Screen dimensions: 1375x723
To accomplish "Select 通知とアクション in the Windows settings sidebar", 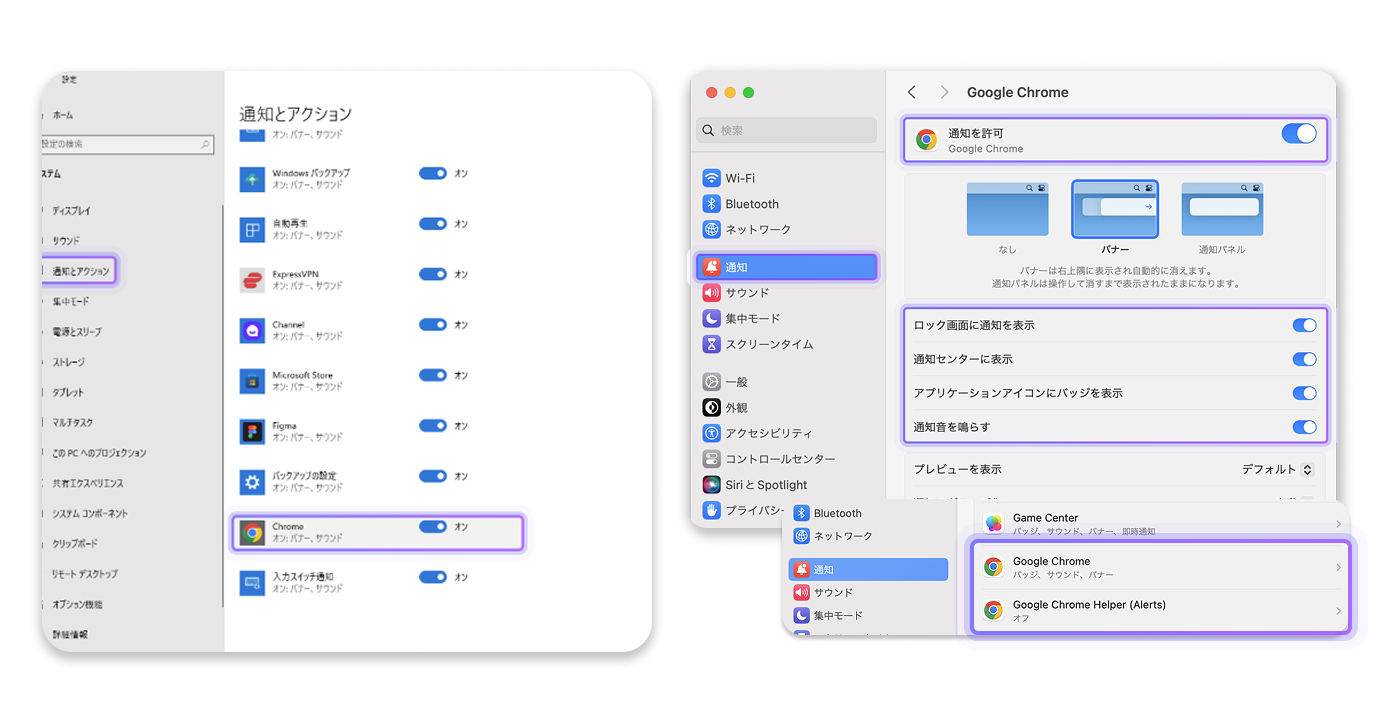I will click(80, 270).
